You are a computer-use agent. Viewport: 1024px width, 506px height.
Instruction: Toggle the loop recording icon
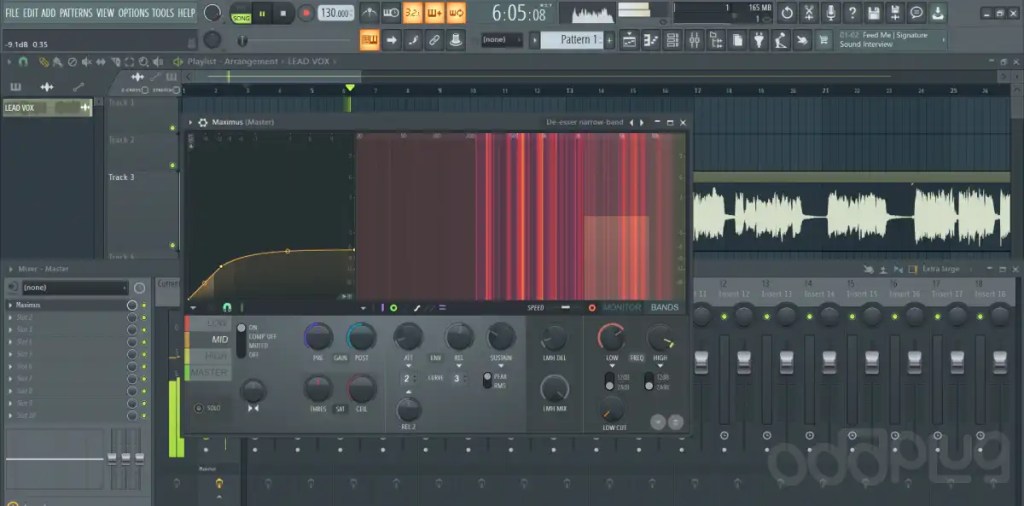click(456, 12)
